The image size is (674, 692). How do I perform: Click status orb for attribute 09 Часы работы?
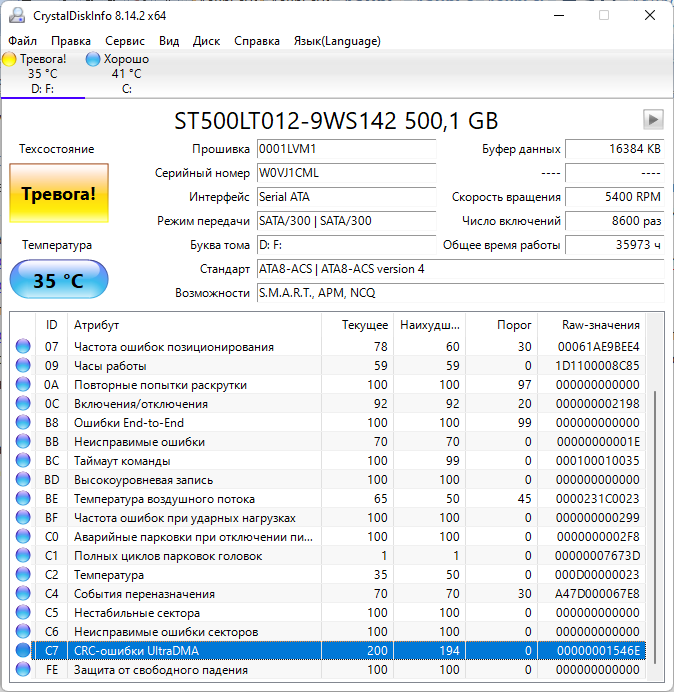pyautogui.click(x=23, y=365)
